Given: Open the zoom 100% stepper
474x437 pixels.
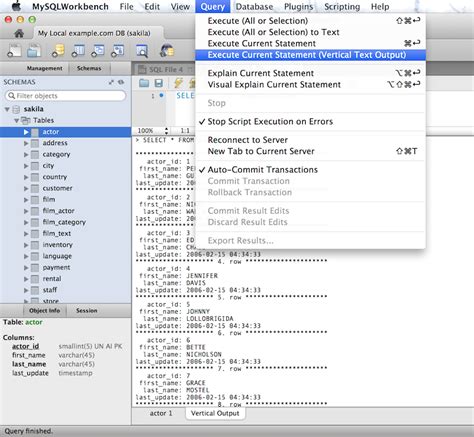Looking at the screenshot, I should pos(166,131).
